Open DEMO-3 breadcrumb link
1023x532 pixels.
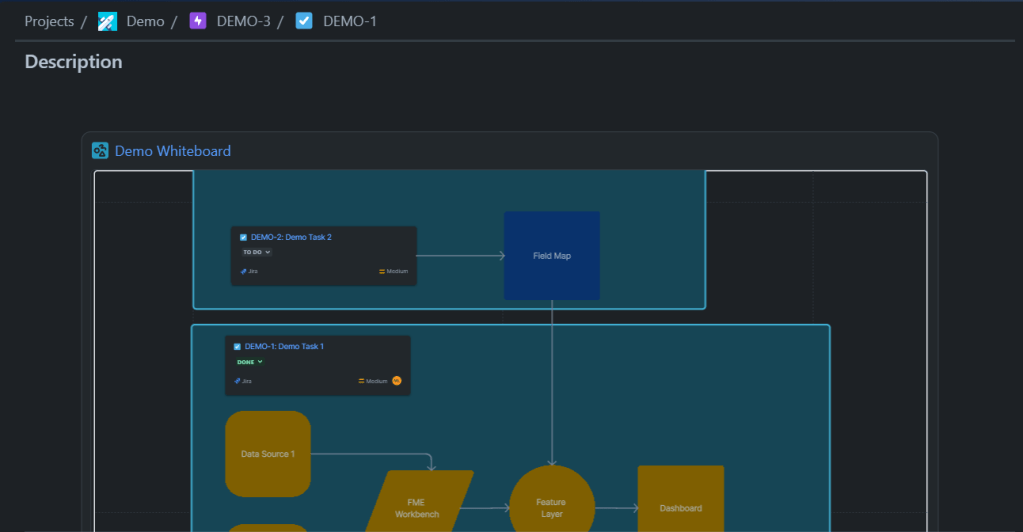point(243,21)
